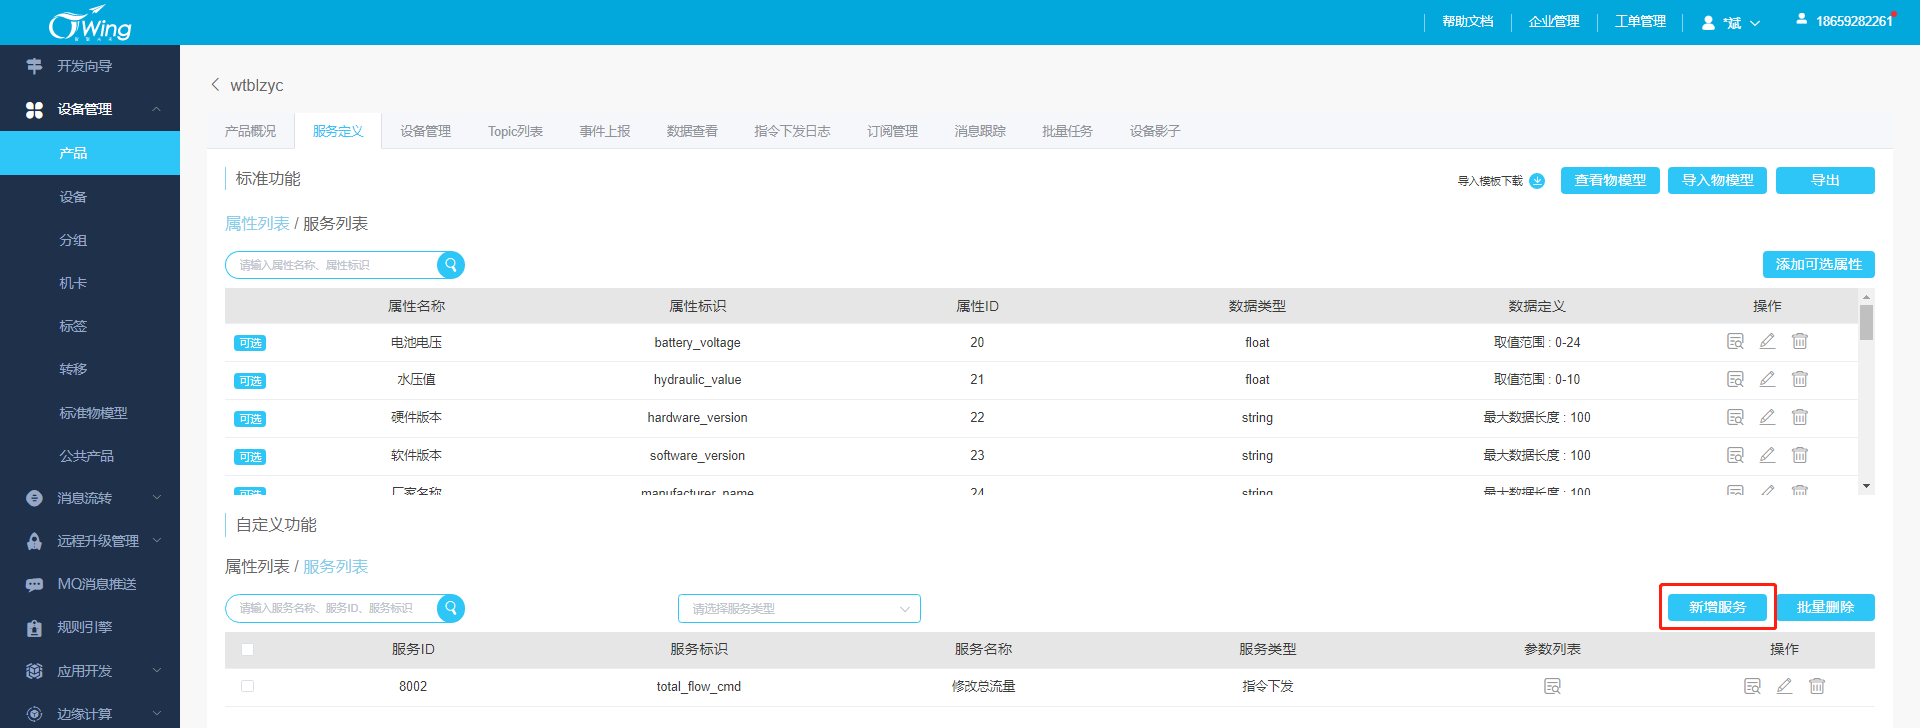Click the 查看物模型 button
1920x728 pixels.
click(x=1610, y=180)
